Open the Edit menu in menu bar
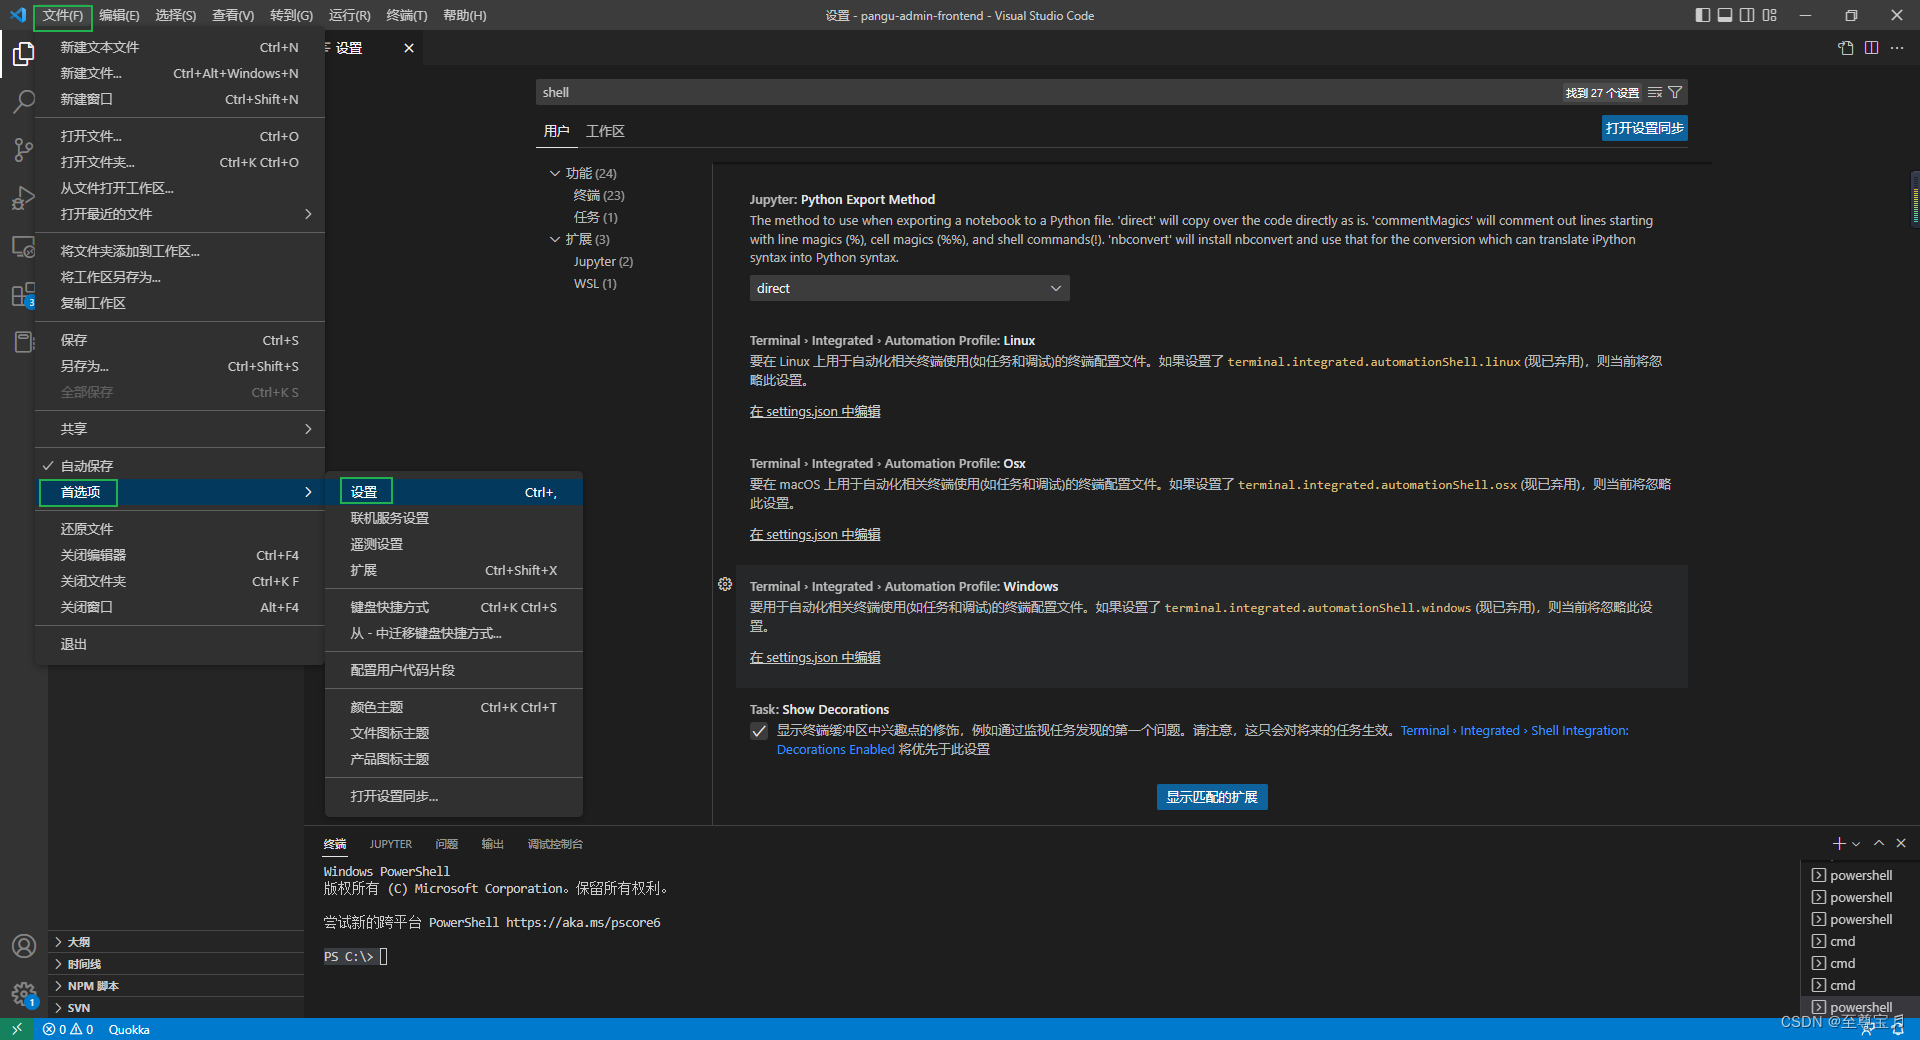 [x=119, y=15]
